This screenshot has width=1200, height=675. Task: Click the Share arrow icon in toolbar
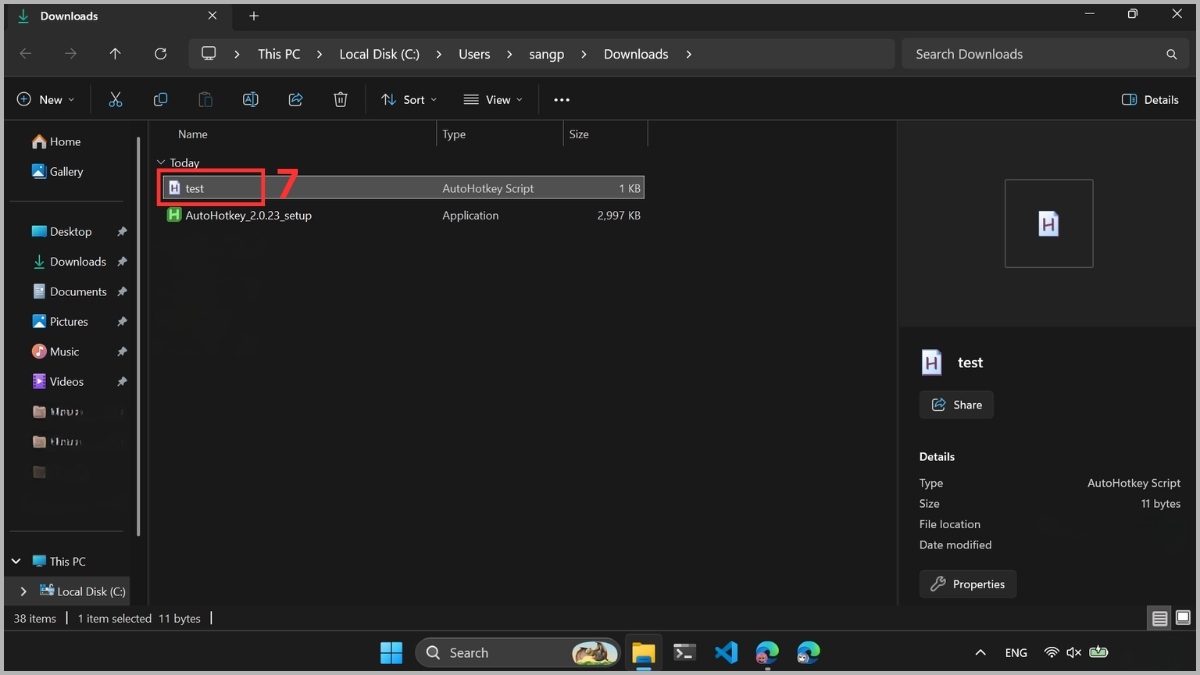(x=295, y=99)
